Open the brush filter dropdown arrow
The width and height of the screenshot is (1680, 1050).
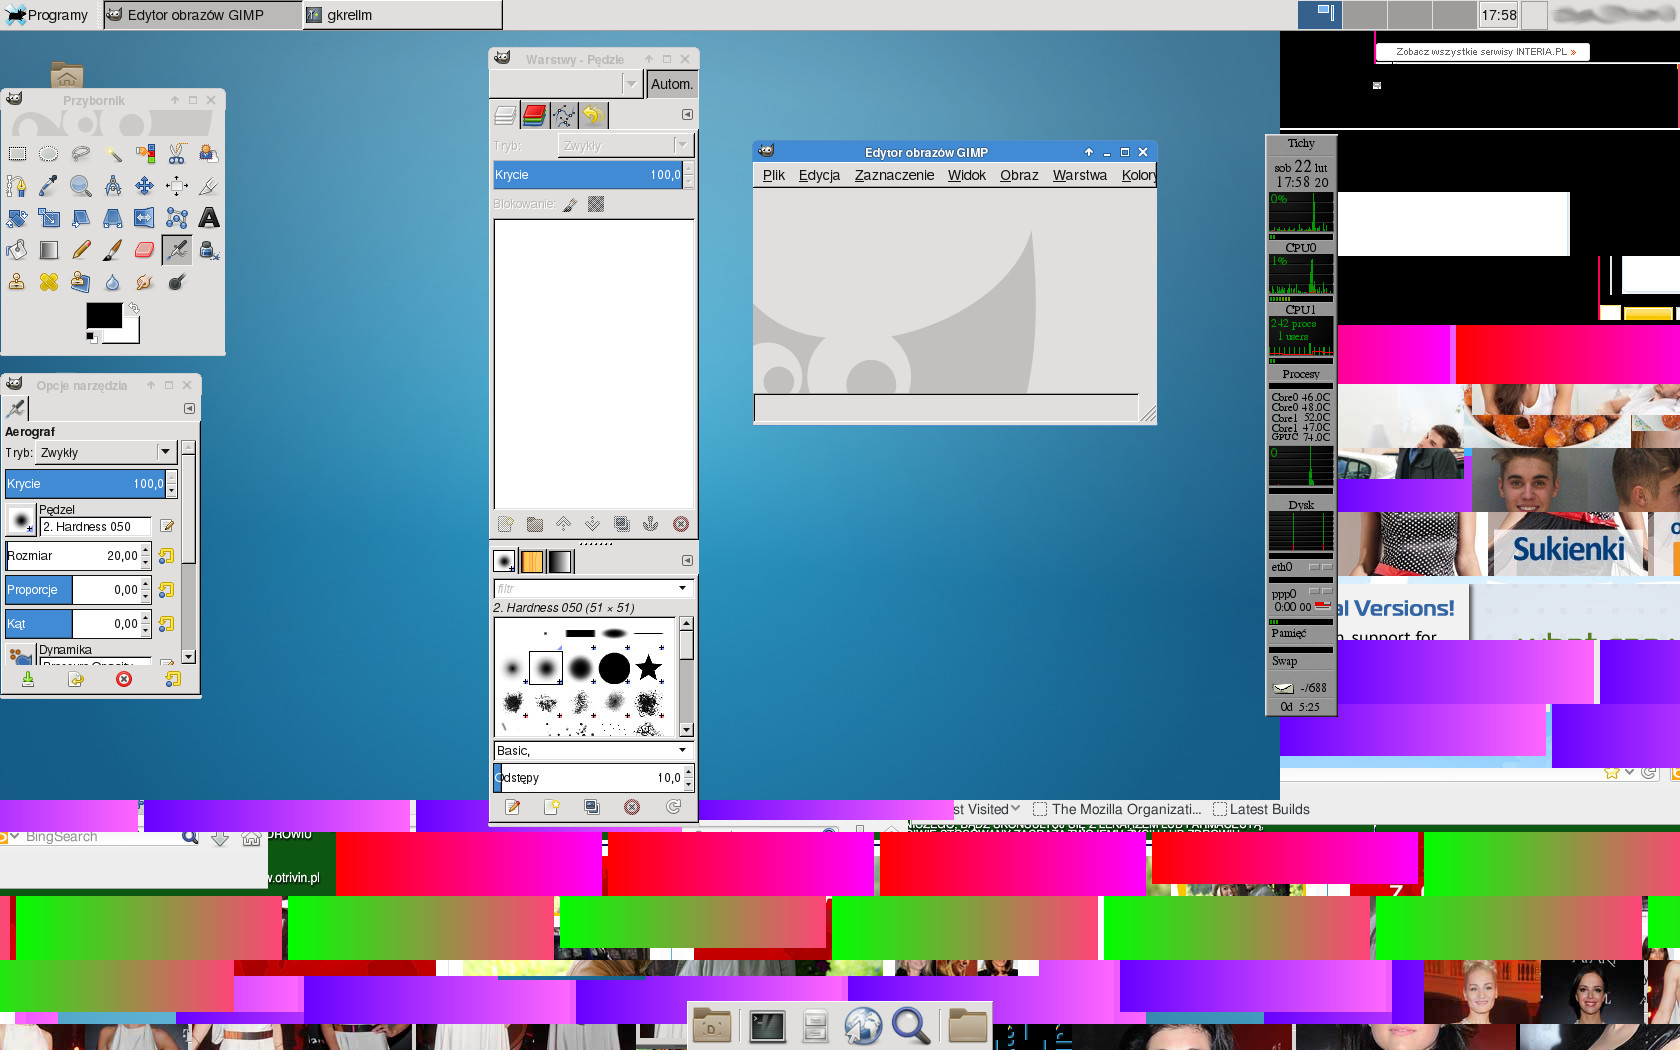coord(683,588)
